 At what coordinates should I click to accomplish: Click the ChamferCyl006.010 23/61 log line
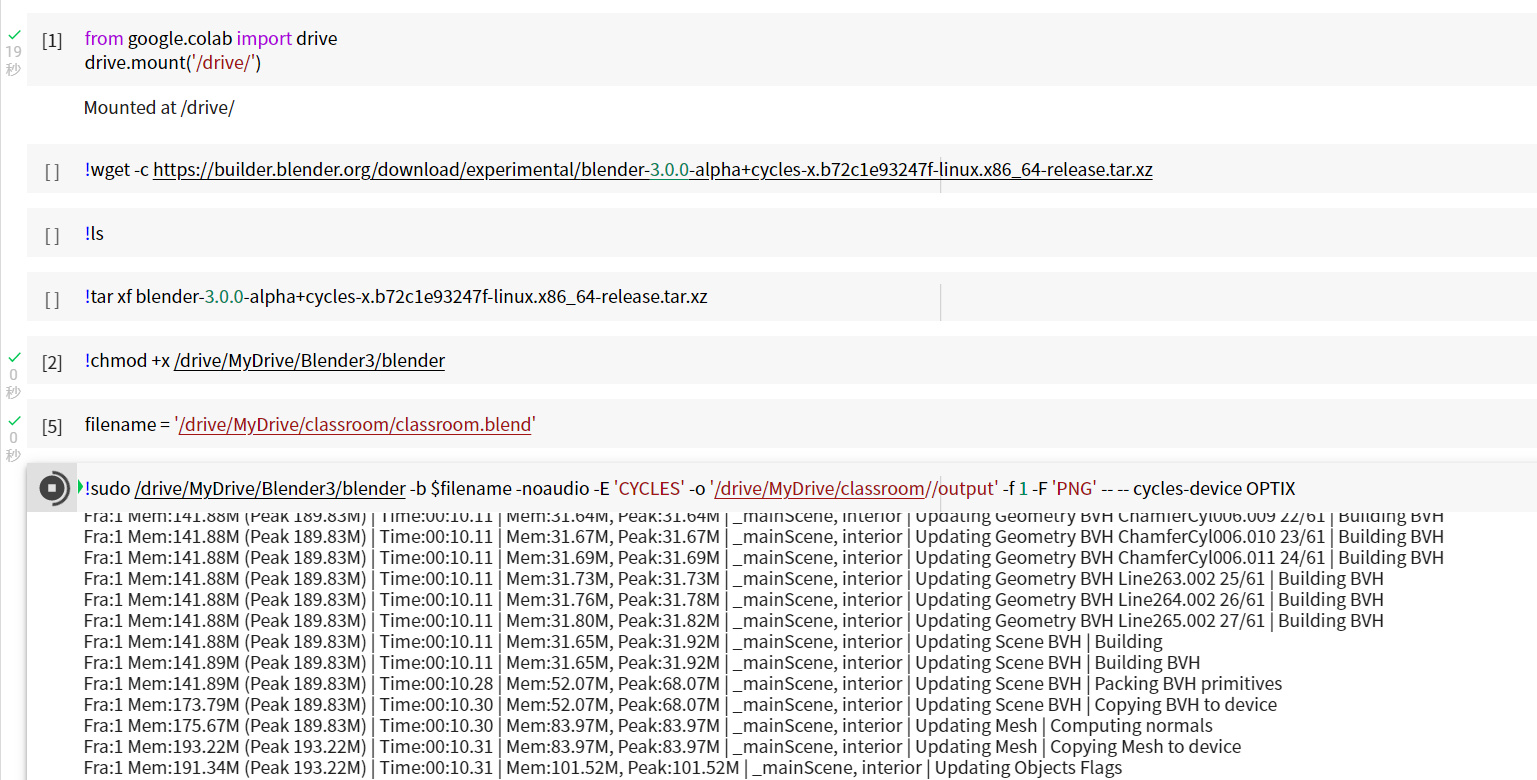click(x=764, y=537)
